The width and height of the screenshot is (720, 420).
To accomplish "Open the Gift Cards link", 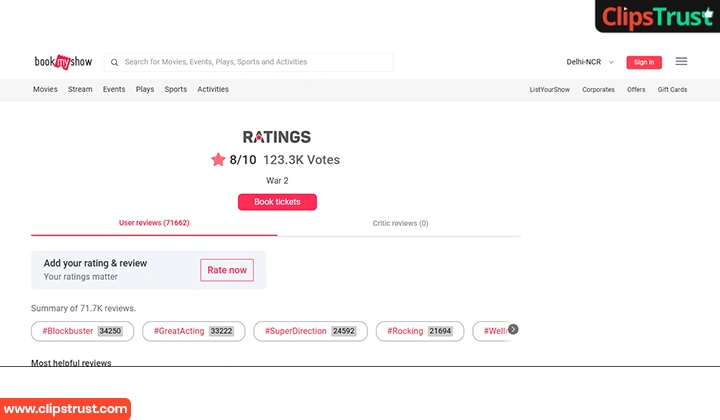I will (672, 90).
